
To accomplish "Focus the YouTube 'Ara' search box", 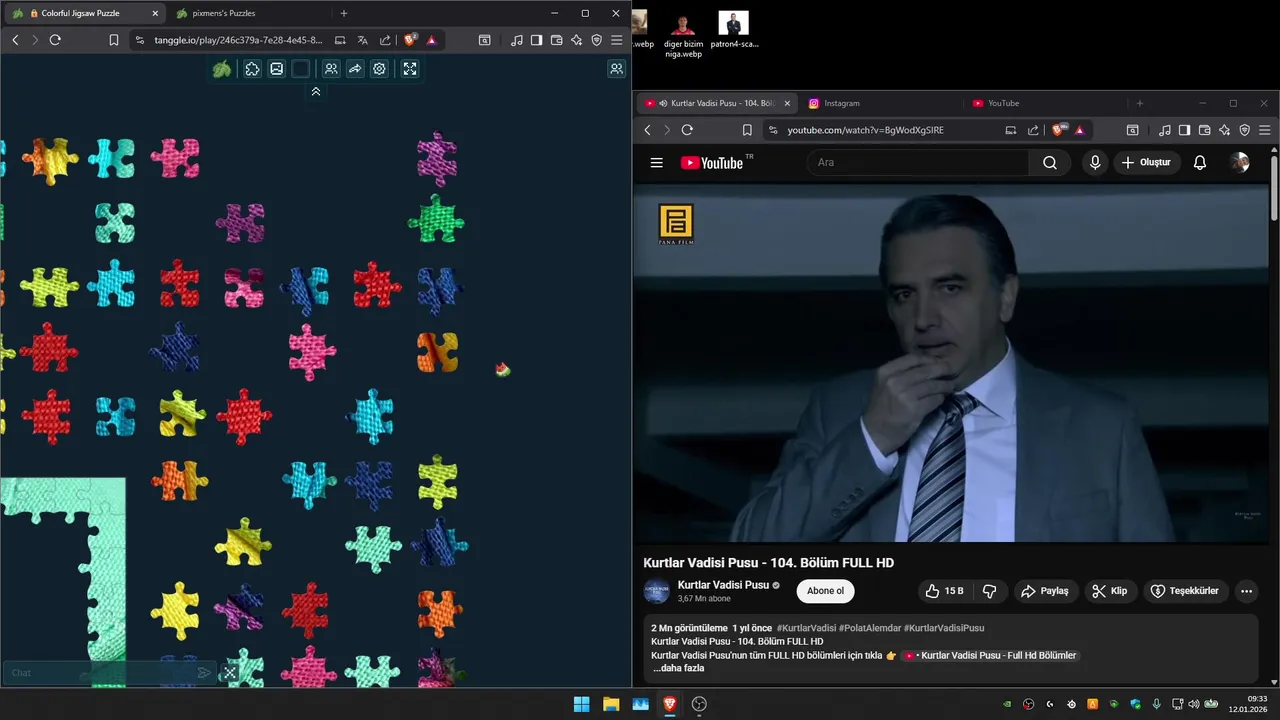I will click(x=920, y=162).
